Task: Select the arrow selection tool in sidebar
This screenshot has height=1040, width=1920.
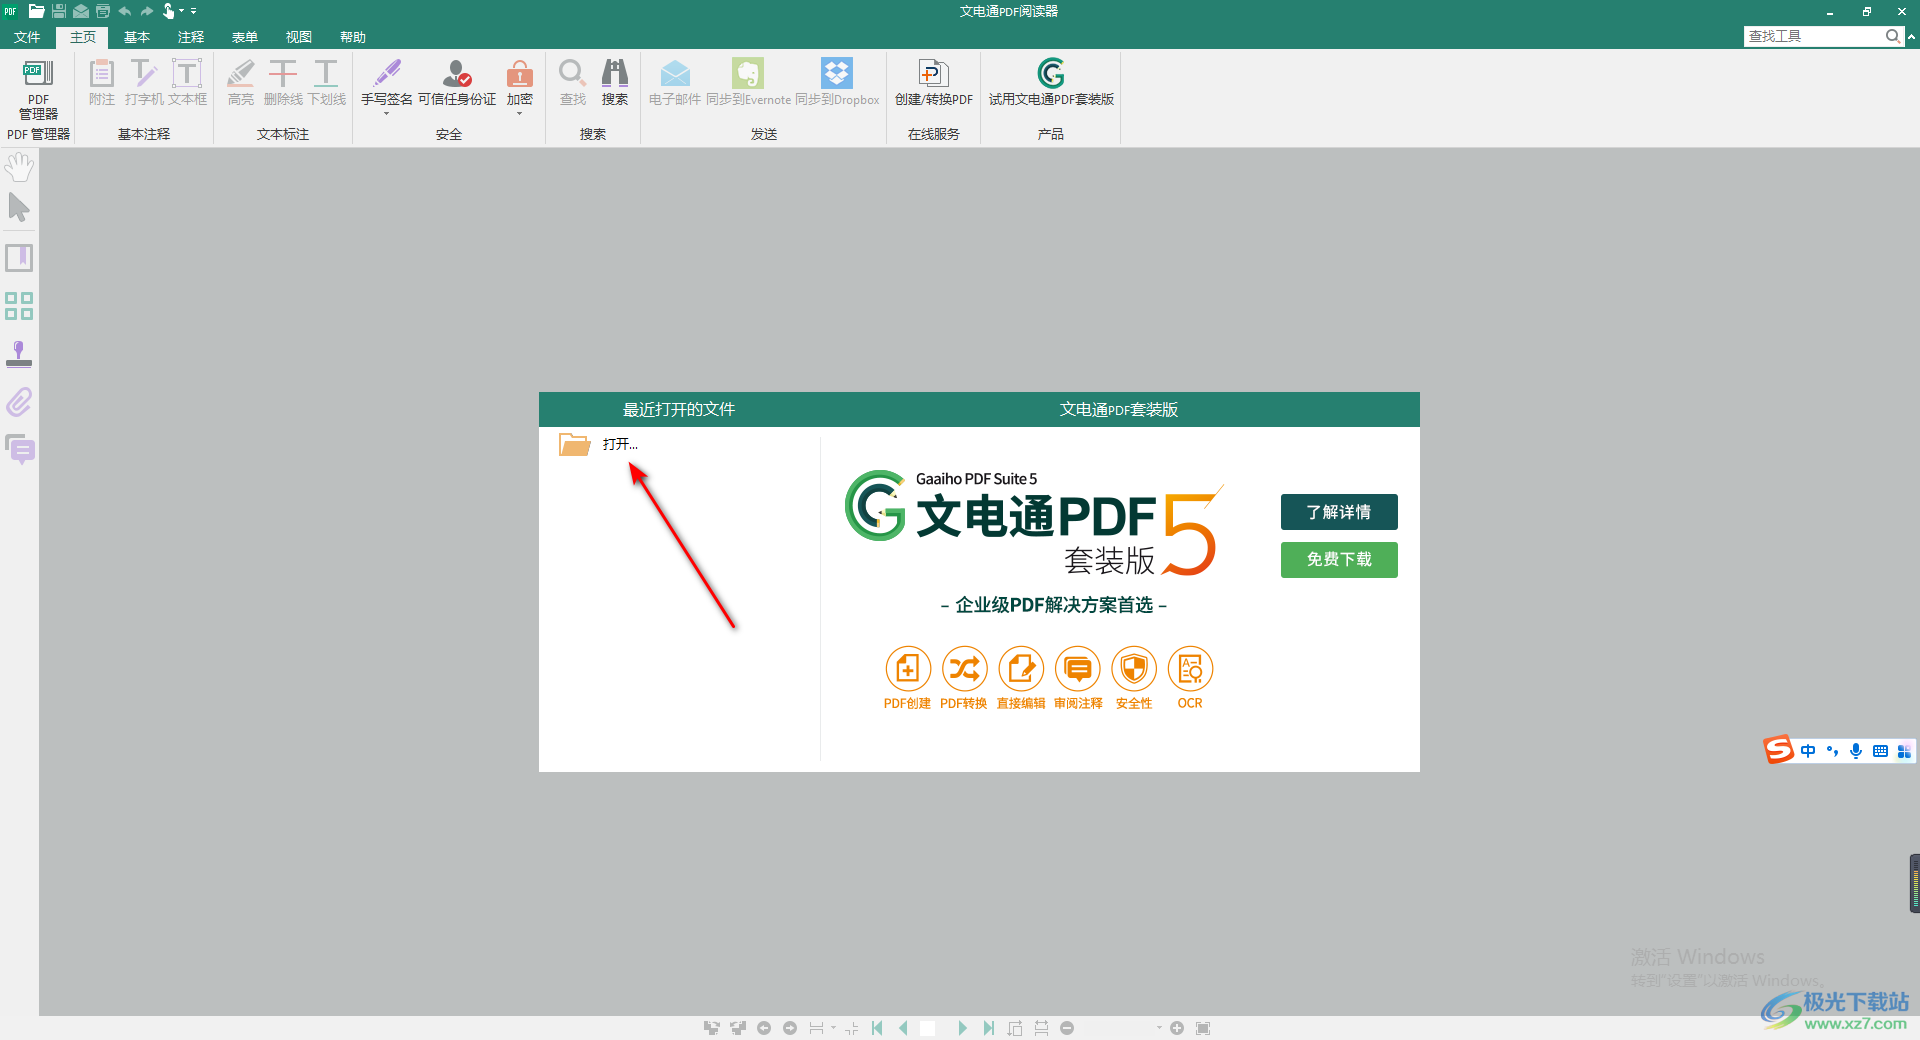Action: coord(19,208)
